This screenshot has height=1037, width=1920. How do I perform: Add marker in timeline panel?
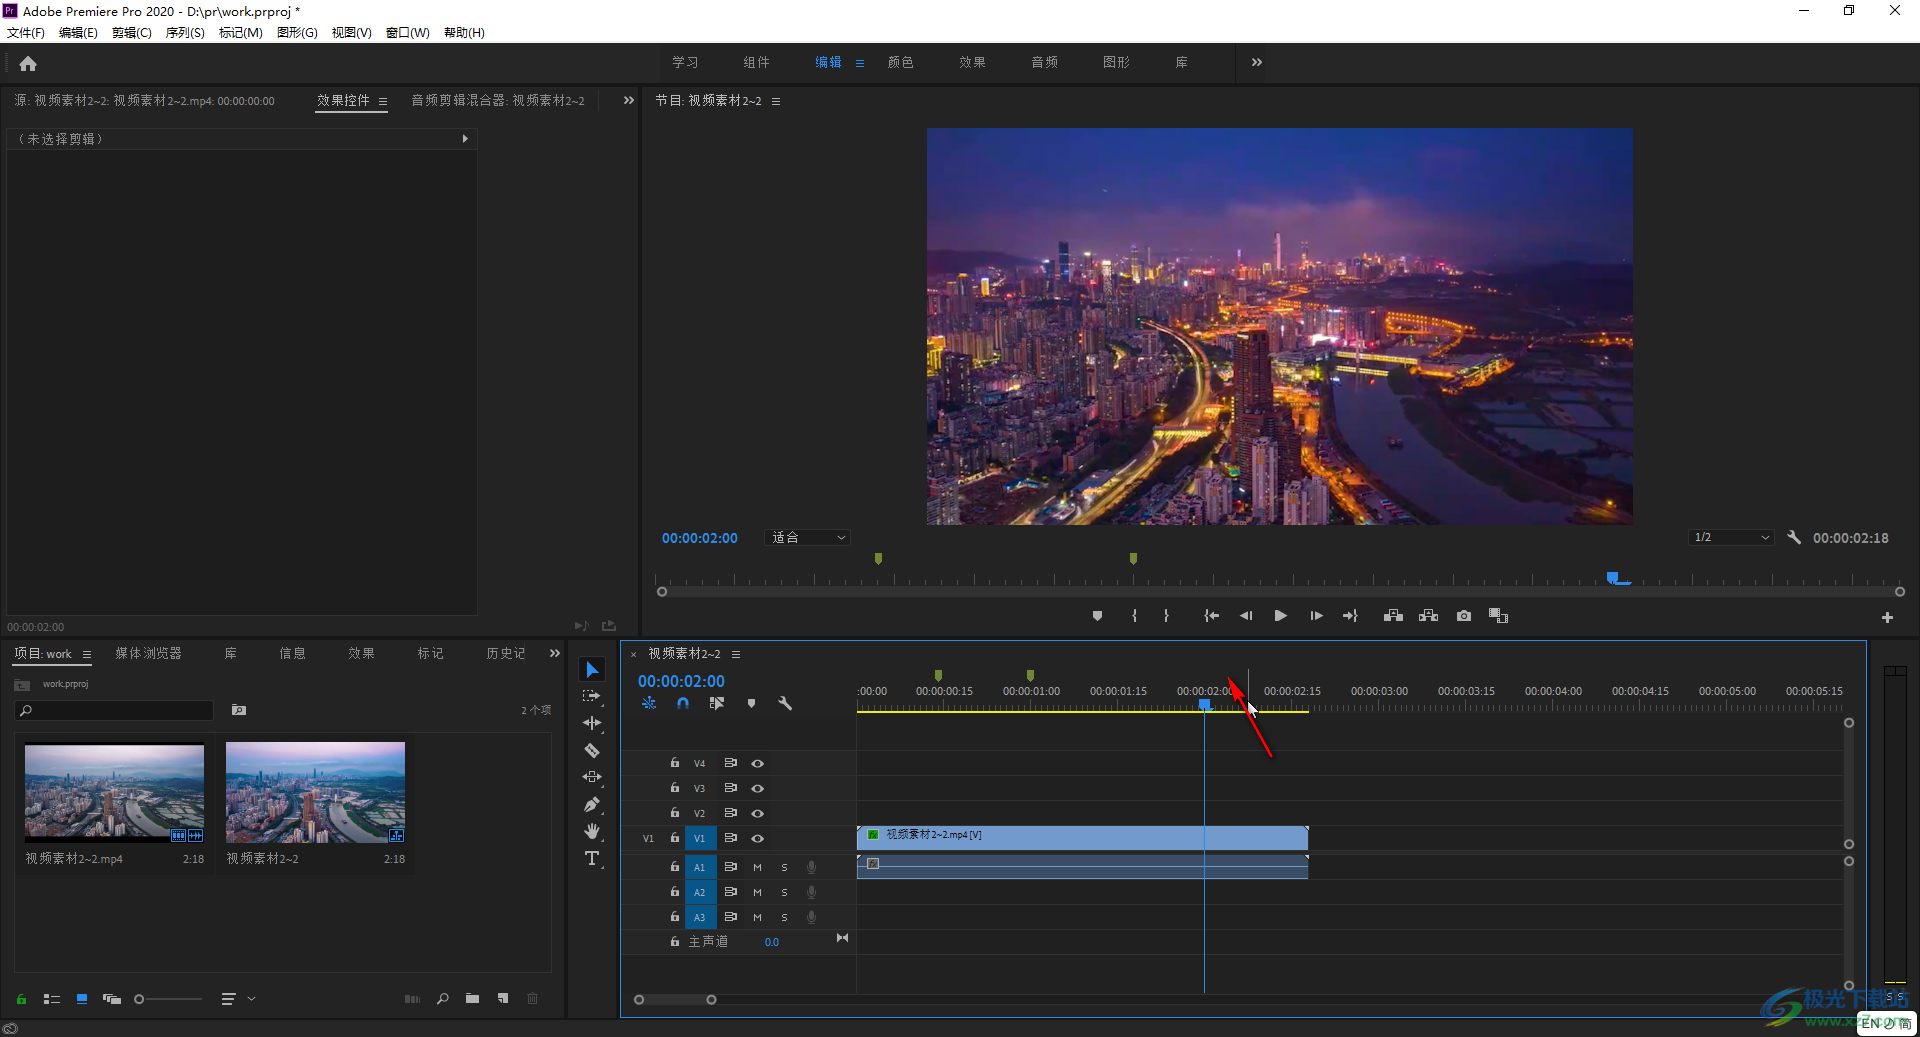tap(751, 704)
